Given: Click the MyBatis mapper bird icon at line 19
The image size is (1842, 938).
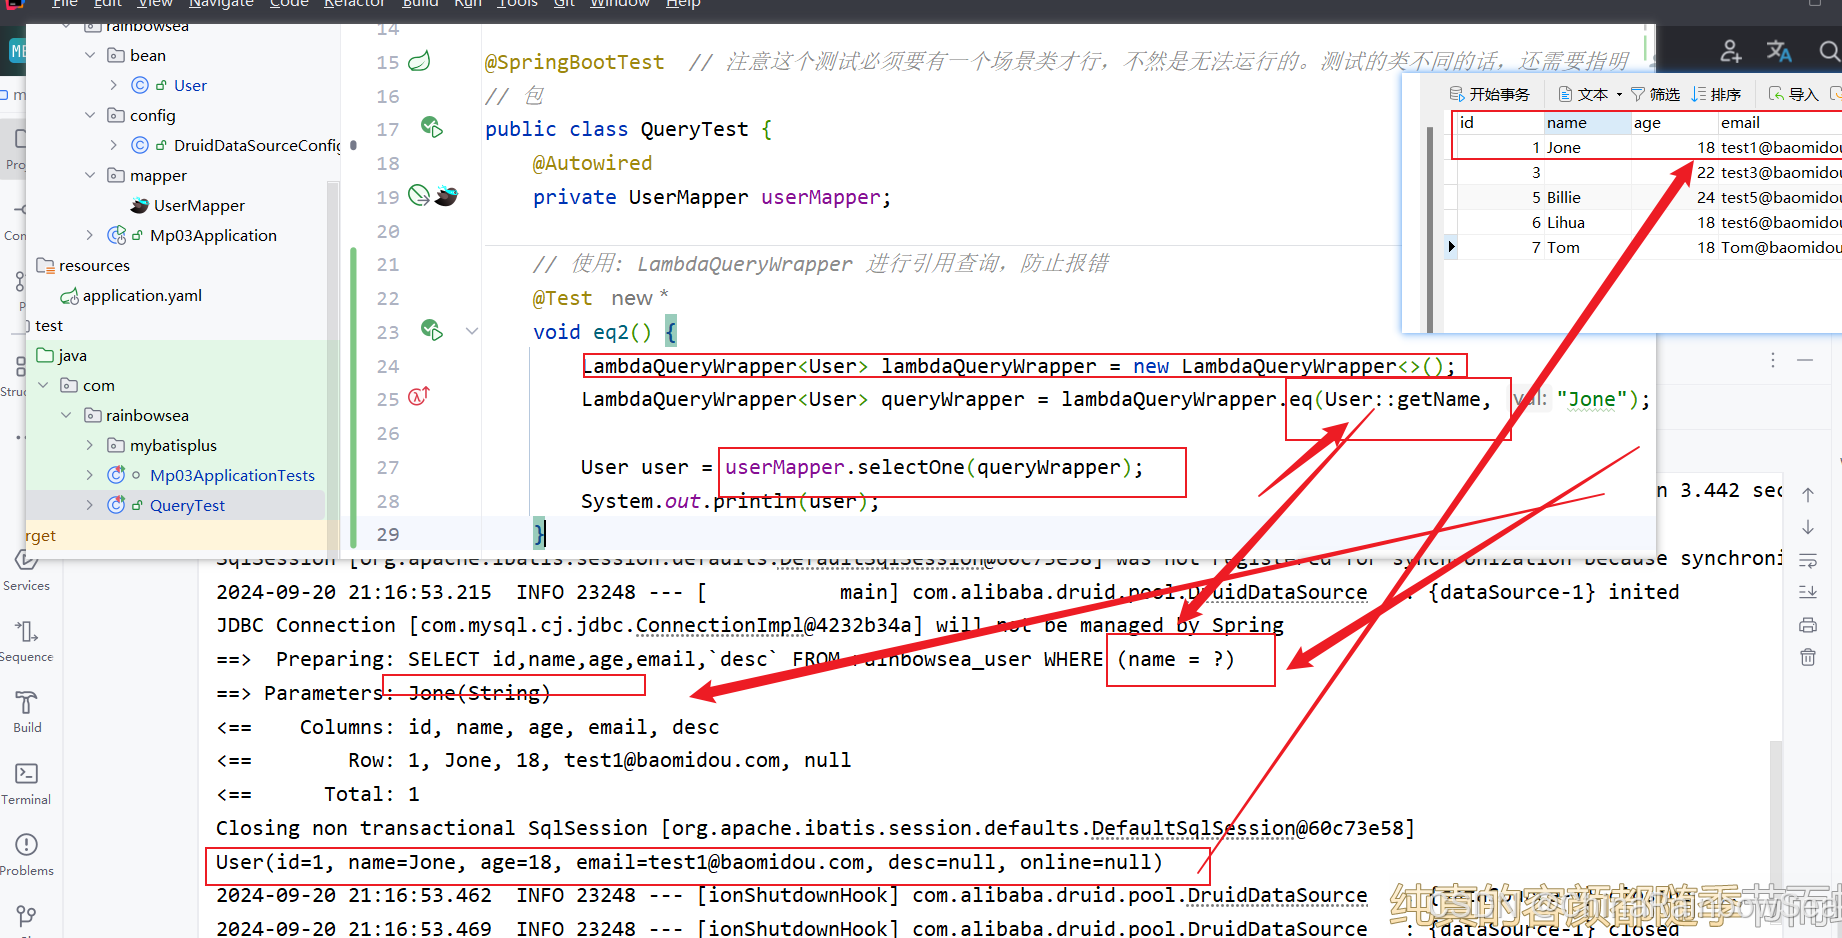Looking at the screenshot, I should pyautogui.click(x=446, y=196).
